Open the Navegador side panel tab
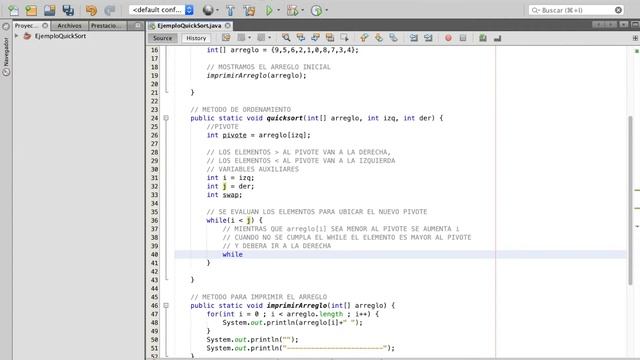Viewport: 640px width, 360px height. pos(6,56)
